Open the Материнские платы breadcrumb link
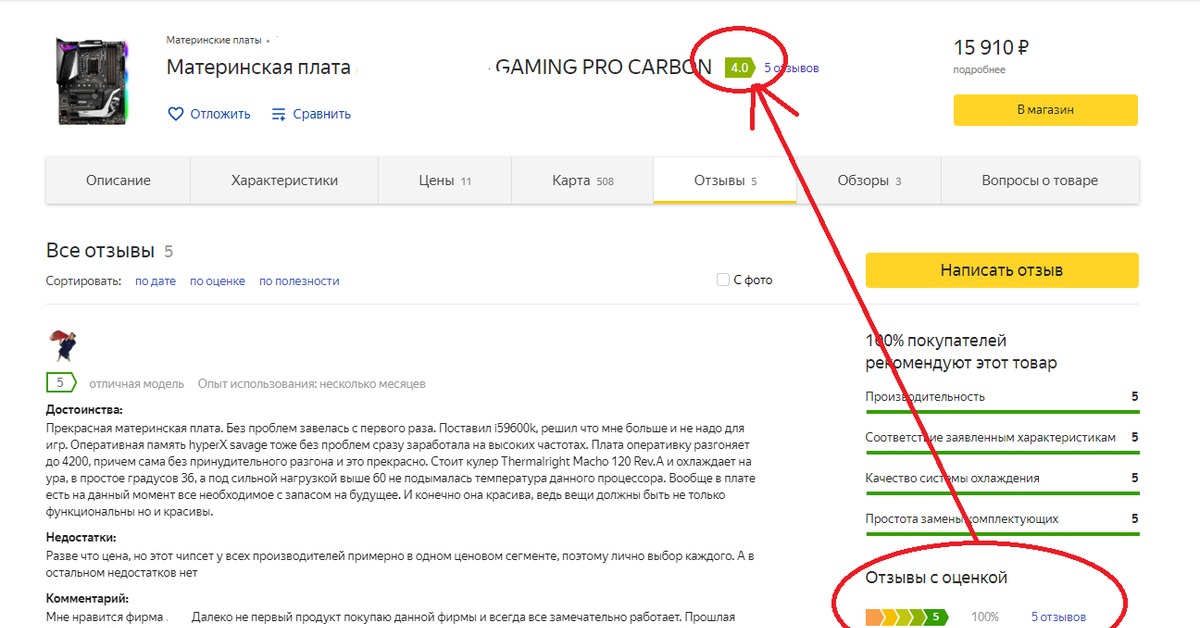Viewport: 1200px width, 628px height. tap(213, 40)
